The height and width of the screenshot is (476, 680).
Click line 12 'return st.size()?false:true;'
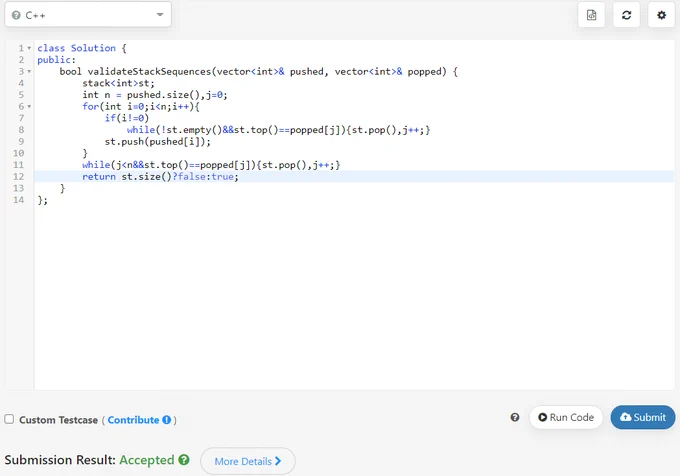coord(160,176)
